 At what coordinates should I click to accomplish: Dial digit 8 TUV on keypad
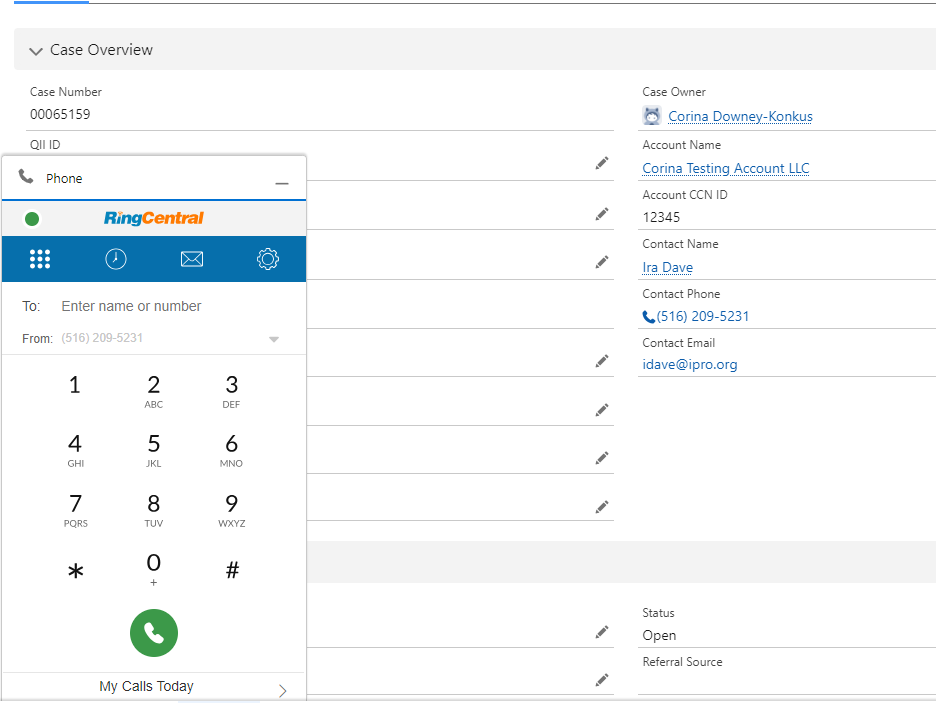(153, 510)
